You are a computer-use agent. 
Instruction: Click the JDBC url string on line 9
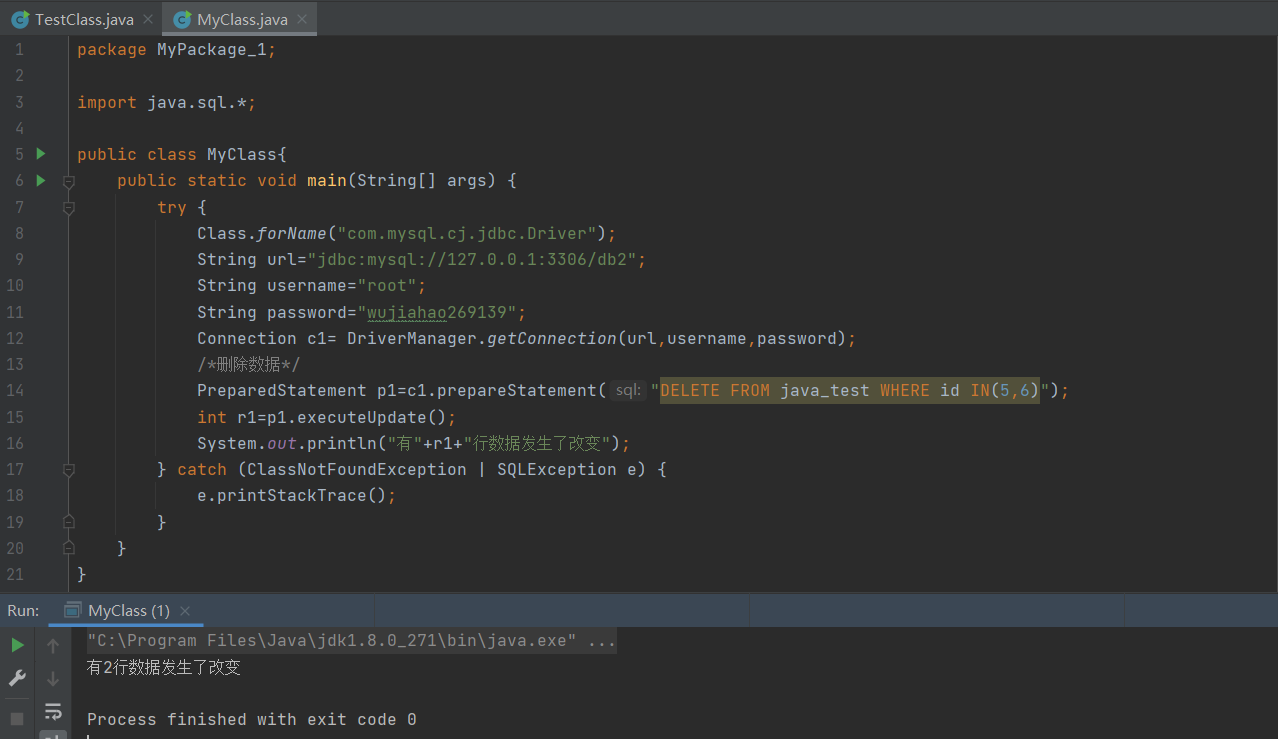(x=477, y=259)
